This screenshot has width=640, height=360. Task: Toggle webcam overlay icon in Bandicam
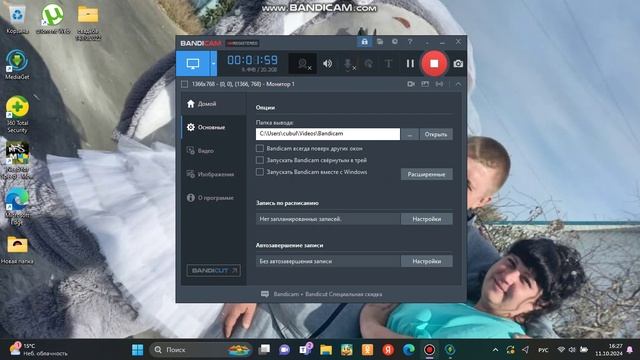pyautogui.click(x=302, y=64)
